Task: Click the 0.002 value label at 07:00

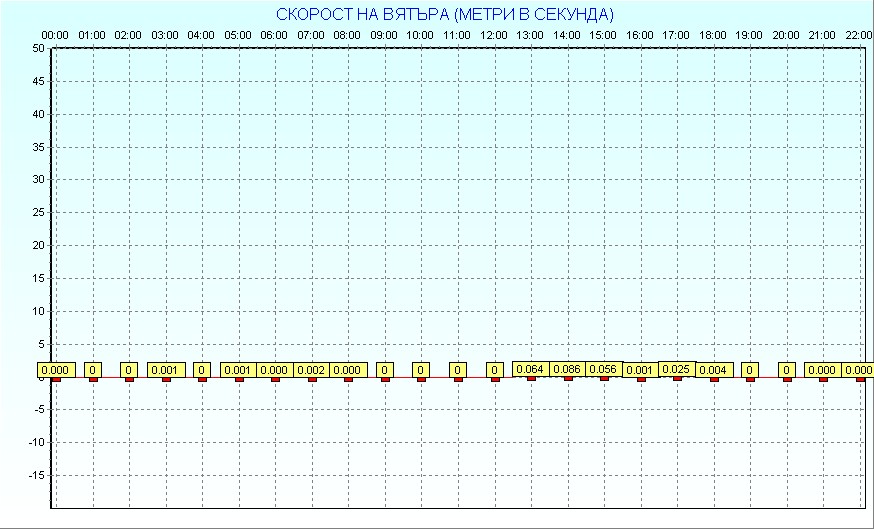Action: point(311,370)
